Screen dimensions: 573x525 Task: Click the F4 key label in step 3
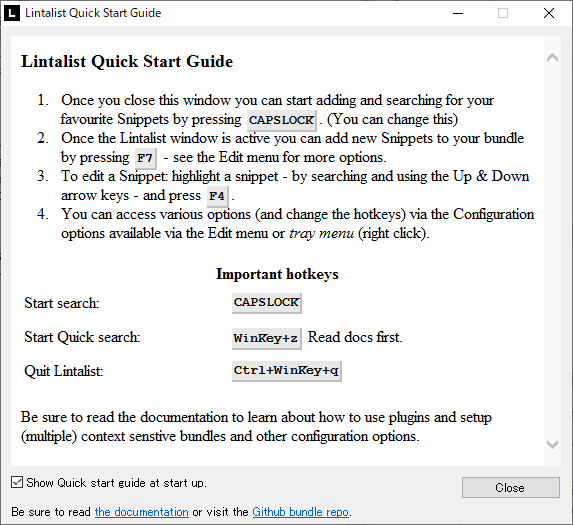217,196
